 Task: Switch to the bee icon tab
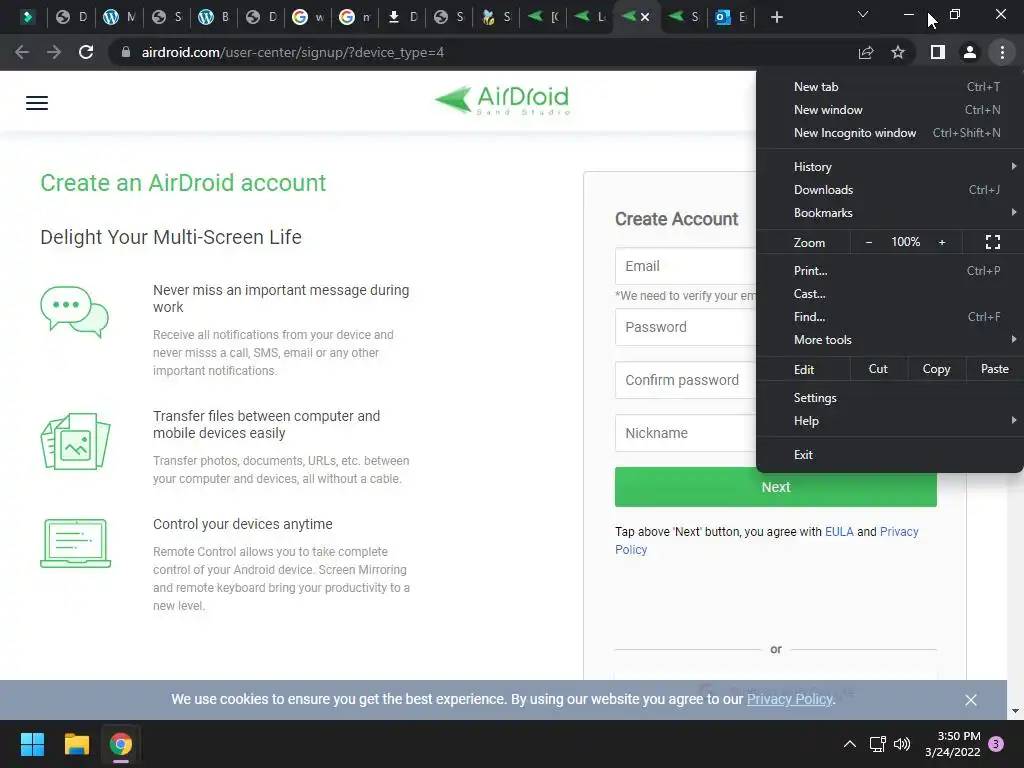(x=496, y=17)
